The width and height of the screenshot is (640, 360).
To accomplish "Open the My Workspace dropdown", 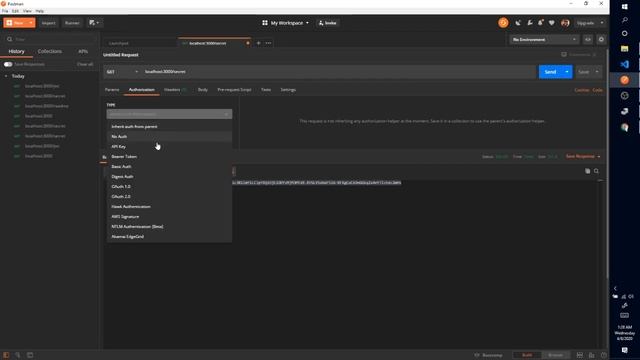I will pos(286,23).
